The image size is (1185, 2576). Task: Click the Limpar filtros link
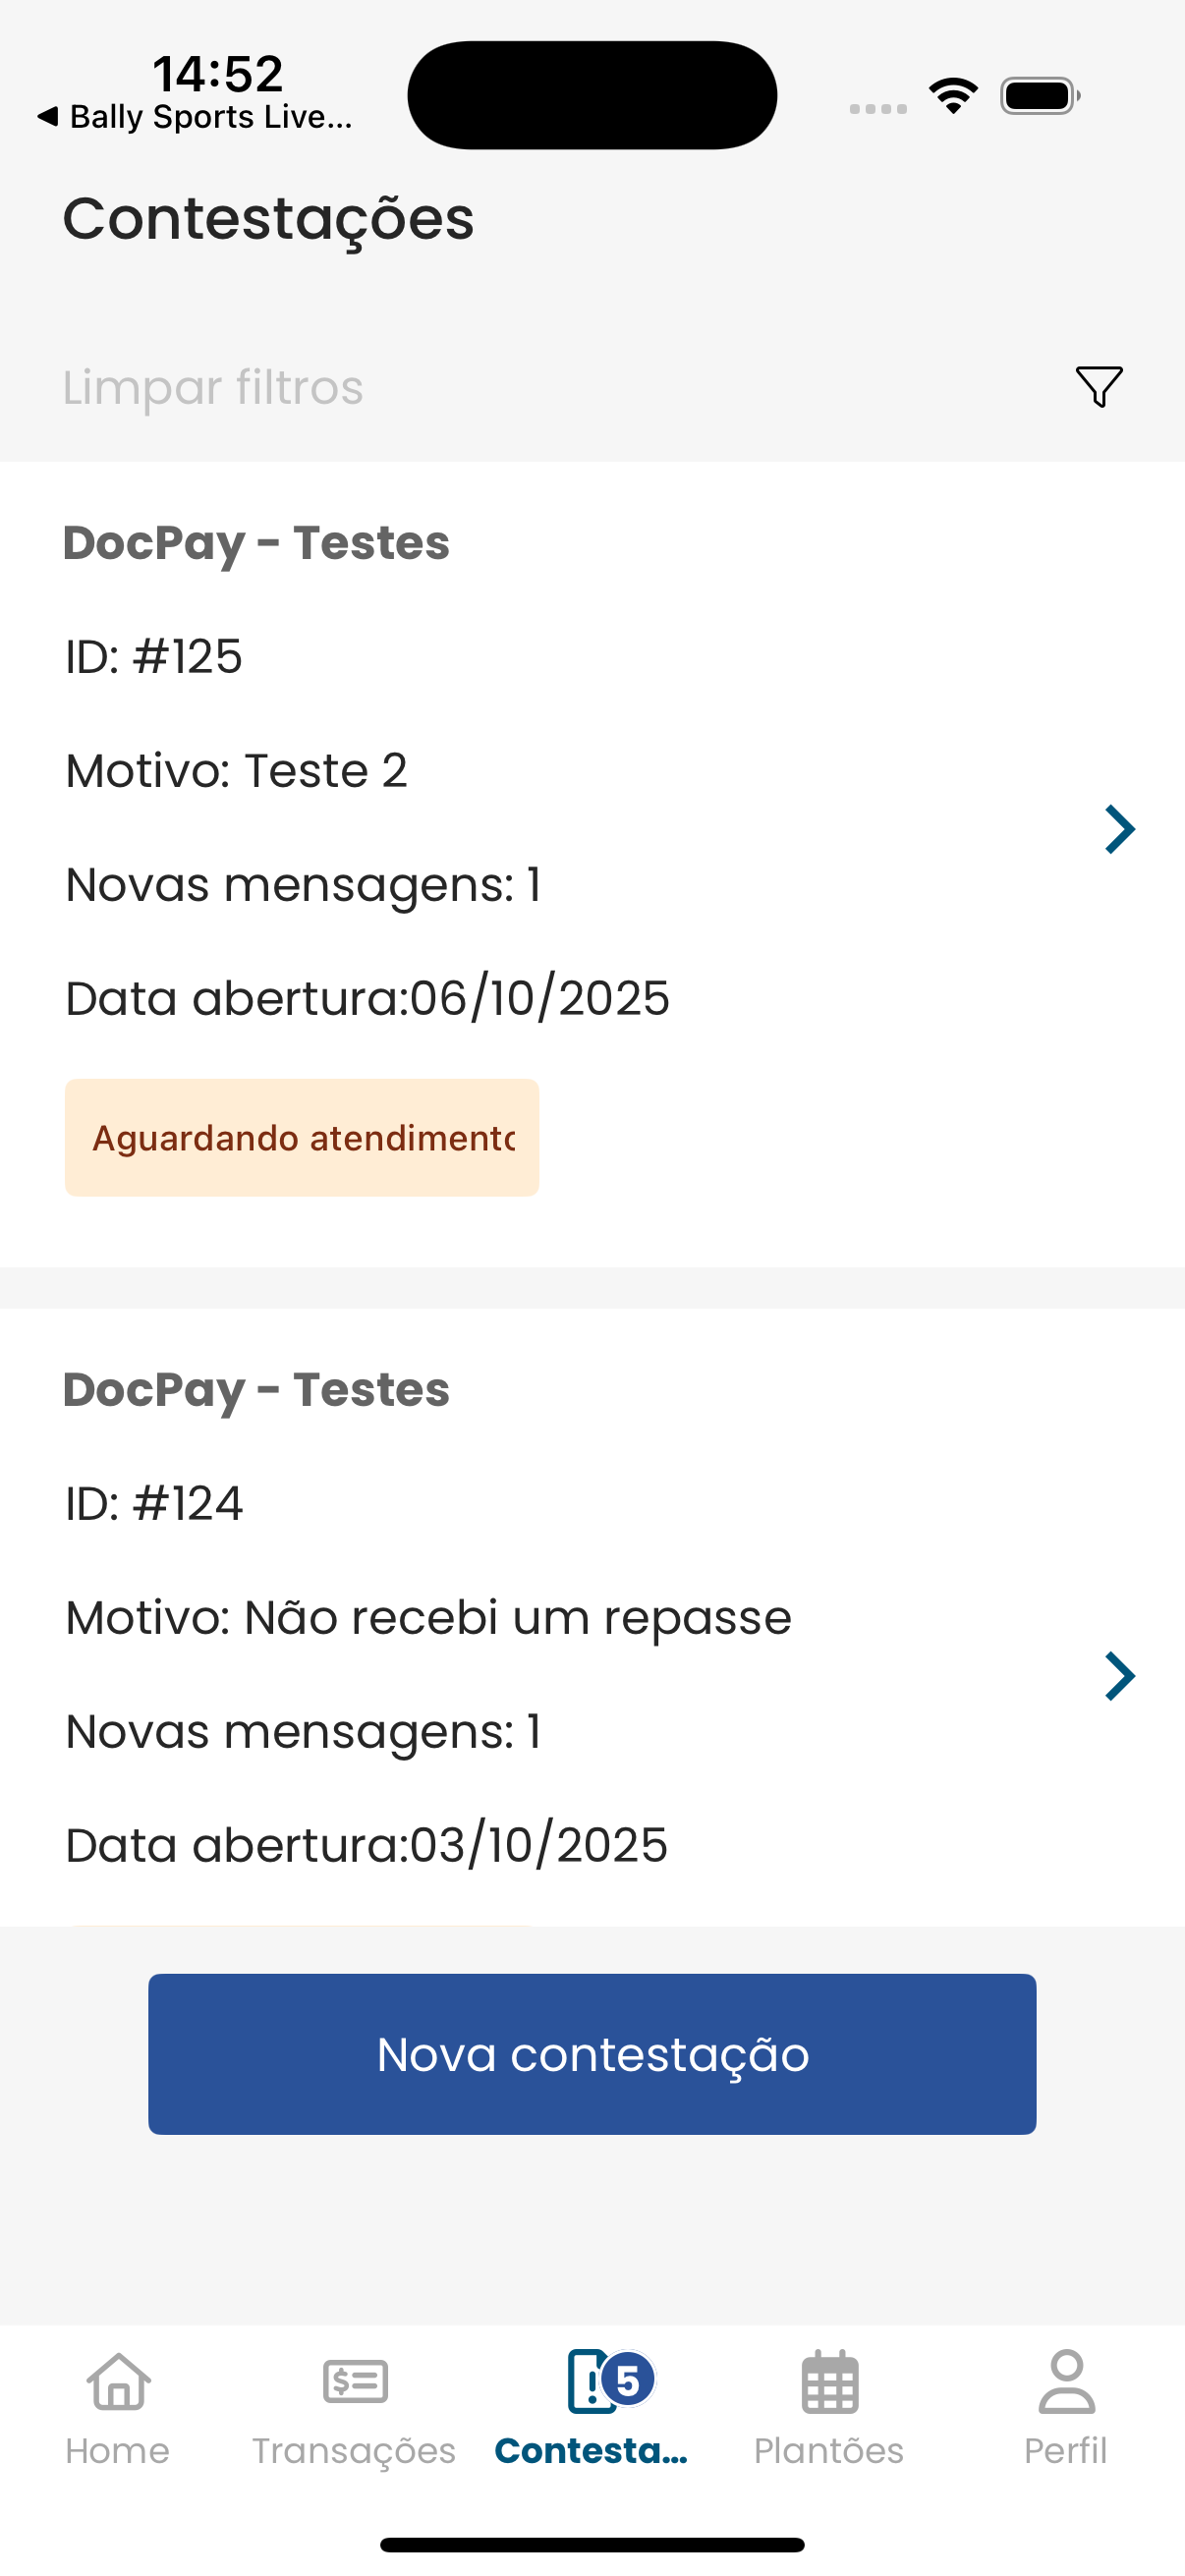[x=213, y=387]
